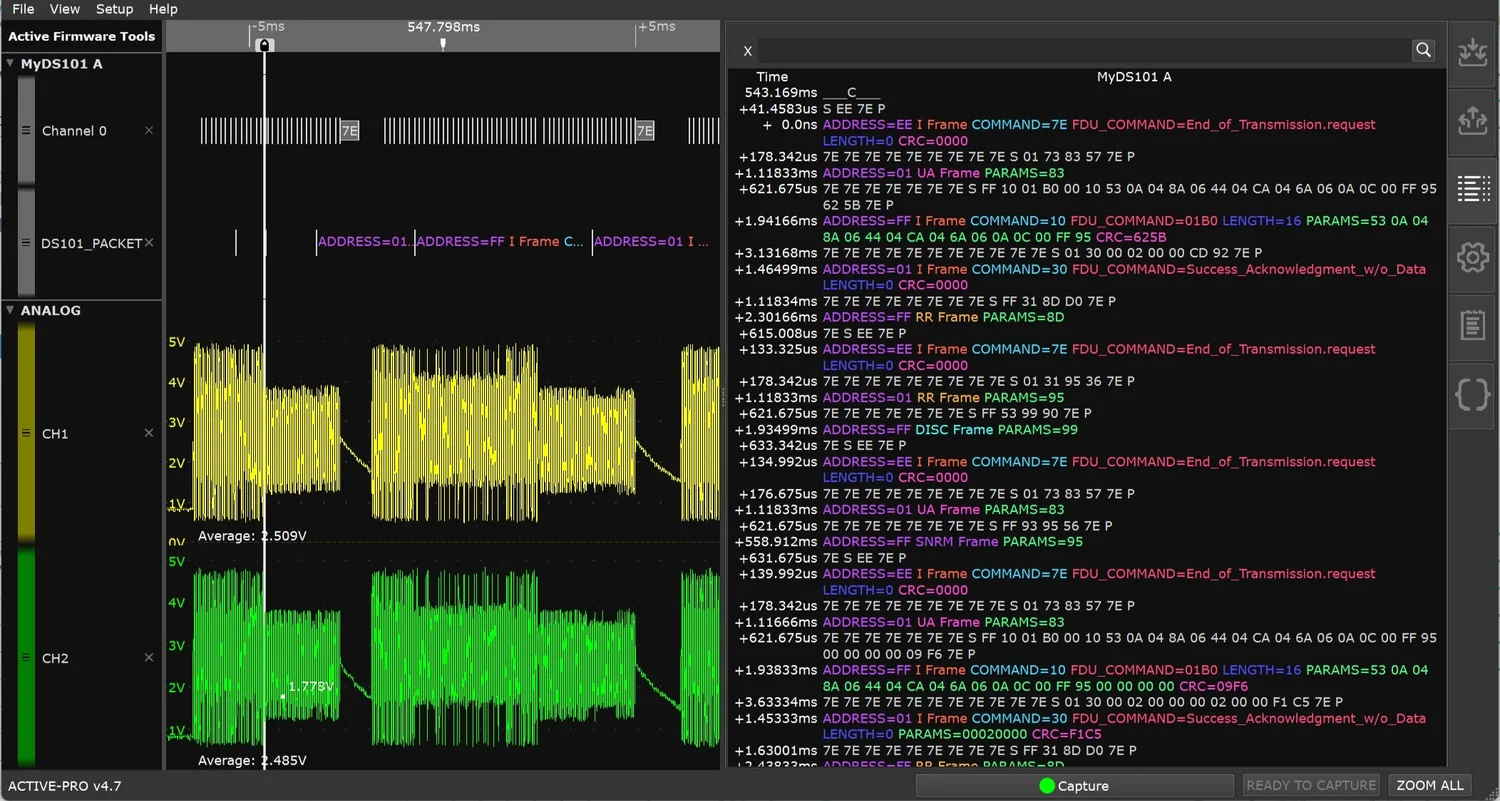This screenshot has width=1500, height=801.
Task: Collapse the MyDS101 A group
Action: (x=10, y=63)
